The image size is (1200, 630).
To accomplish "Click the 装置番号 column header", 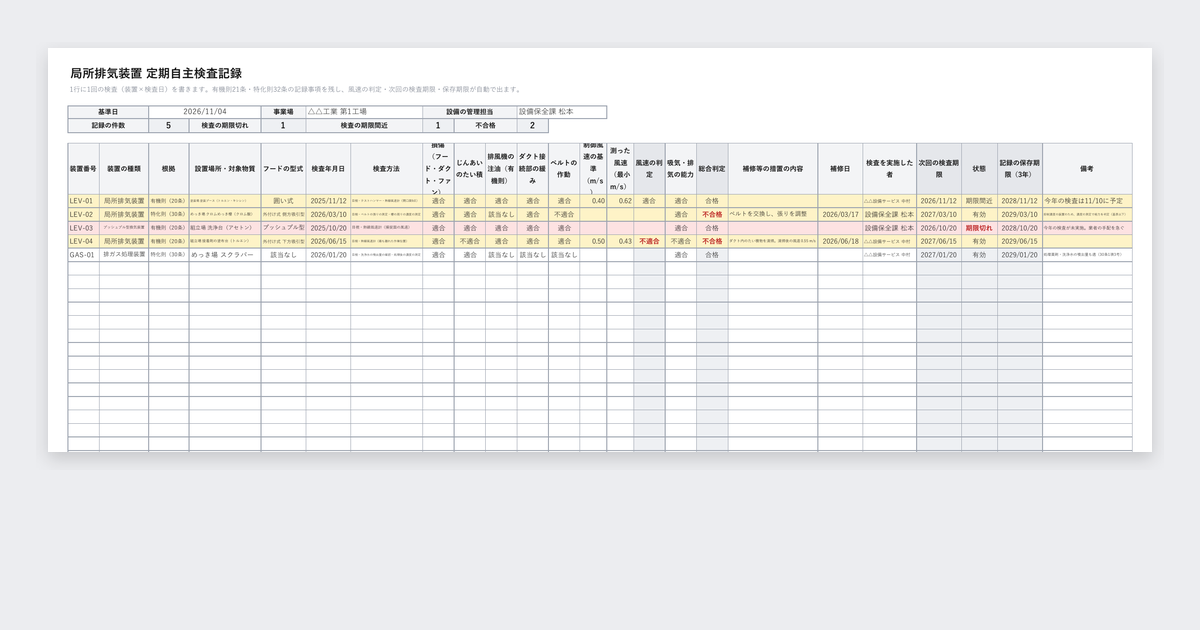I will click(83, 169).
